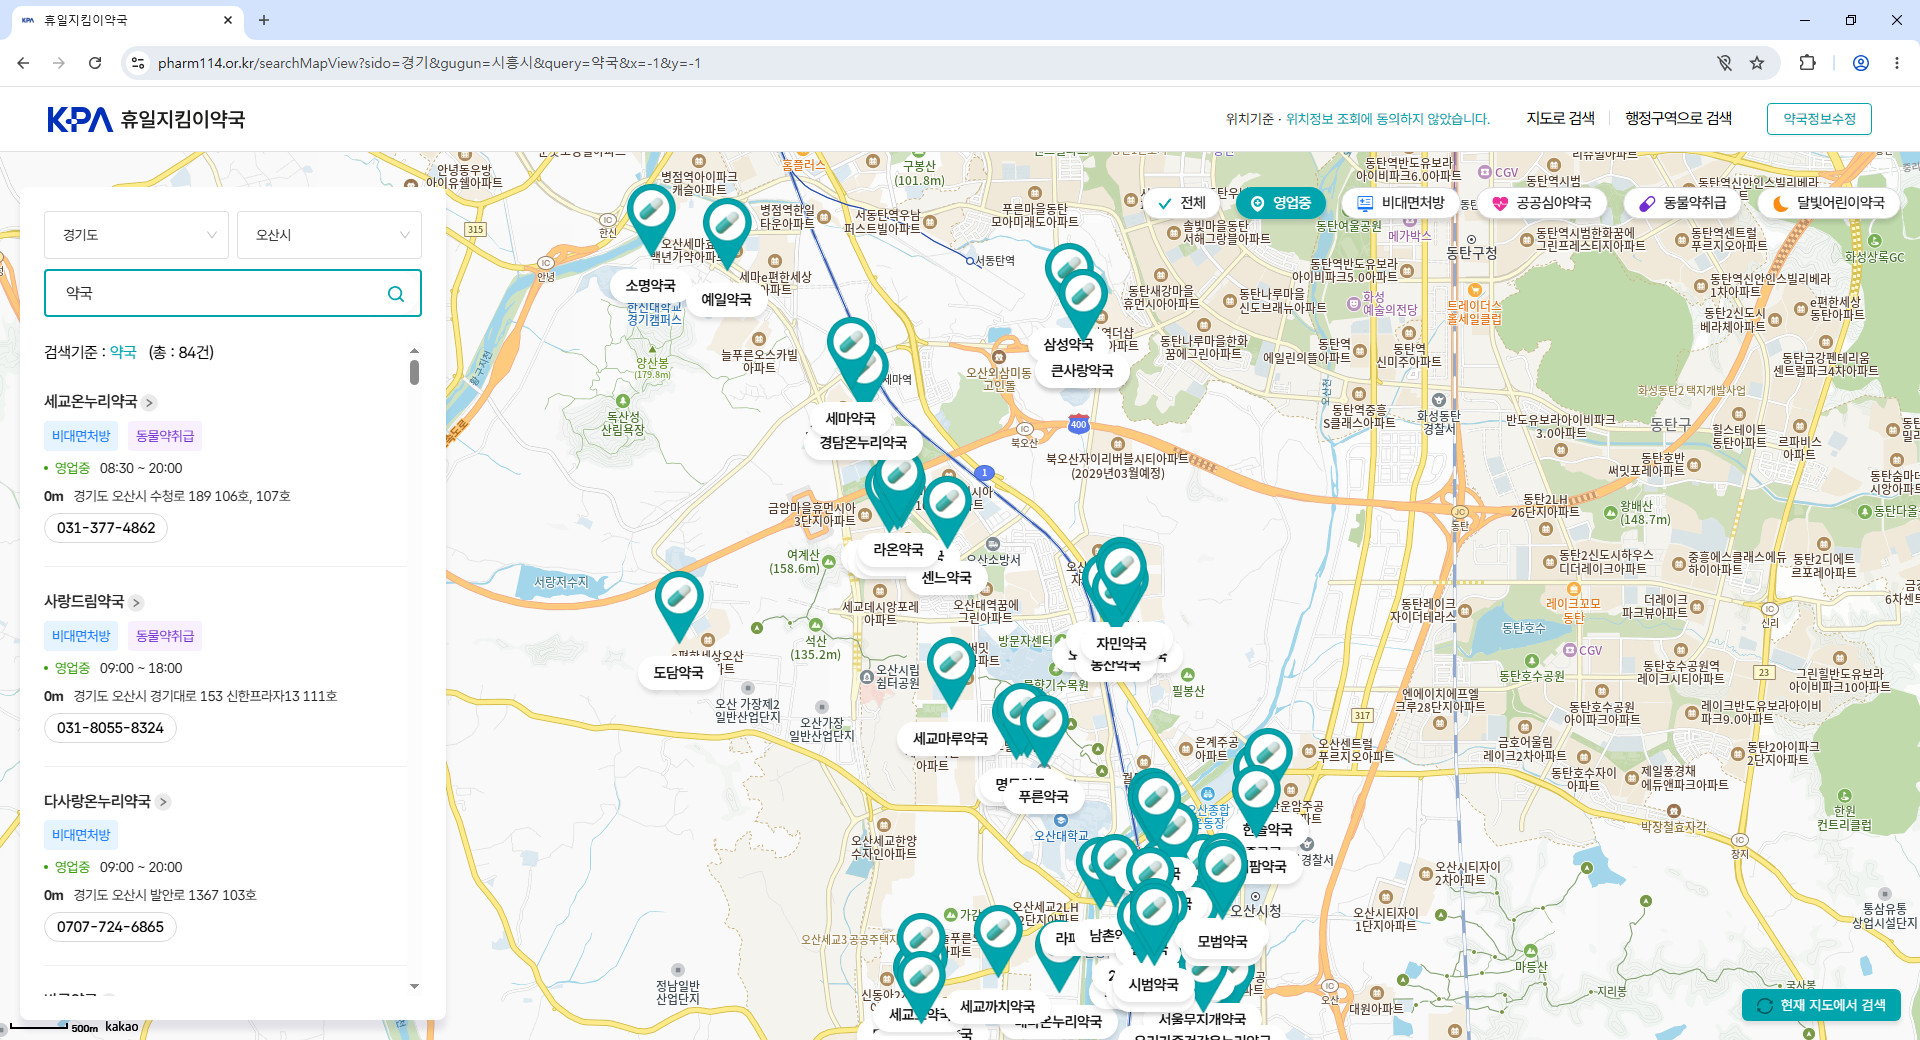Click the 센느약국 map pin marker
1920x1040 pixels.
pos(947,510)
